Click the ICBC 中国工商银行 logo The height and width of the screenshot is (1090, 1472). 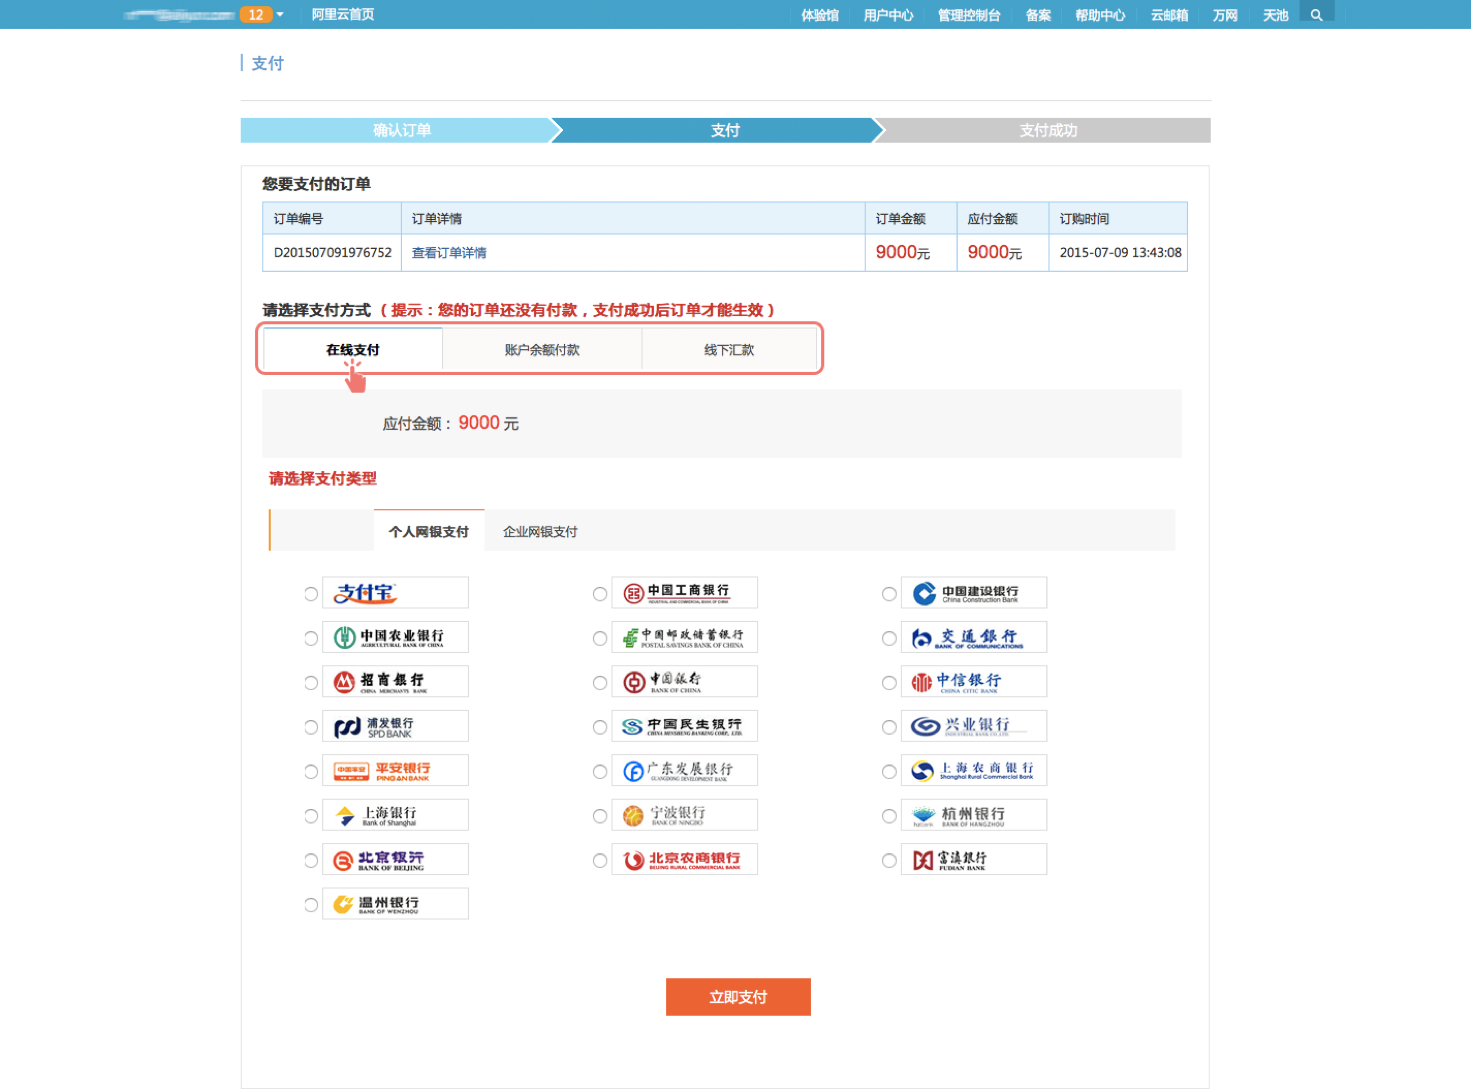684,593
